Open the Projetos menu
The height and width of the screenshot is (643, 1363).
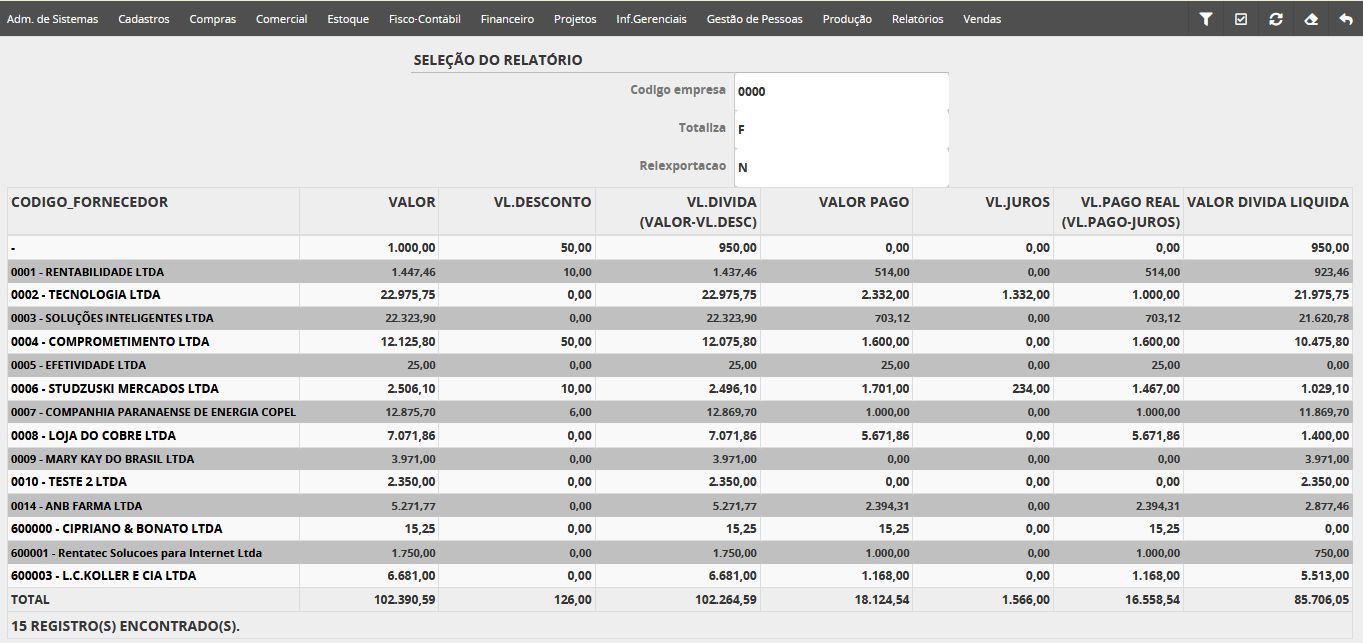pos(575,19)
